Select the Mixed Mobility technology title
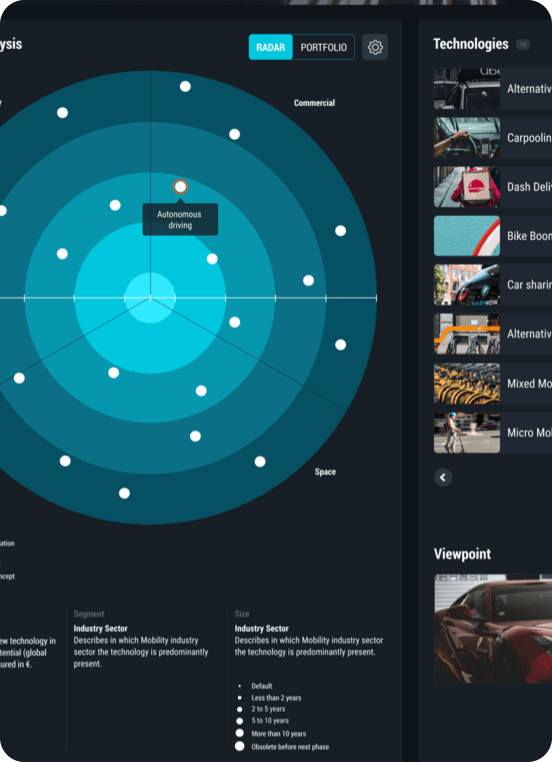Screen dimensions: 552x762 point(529,383)
